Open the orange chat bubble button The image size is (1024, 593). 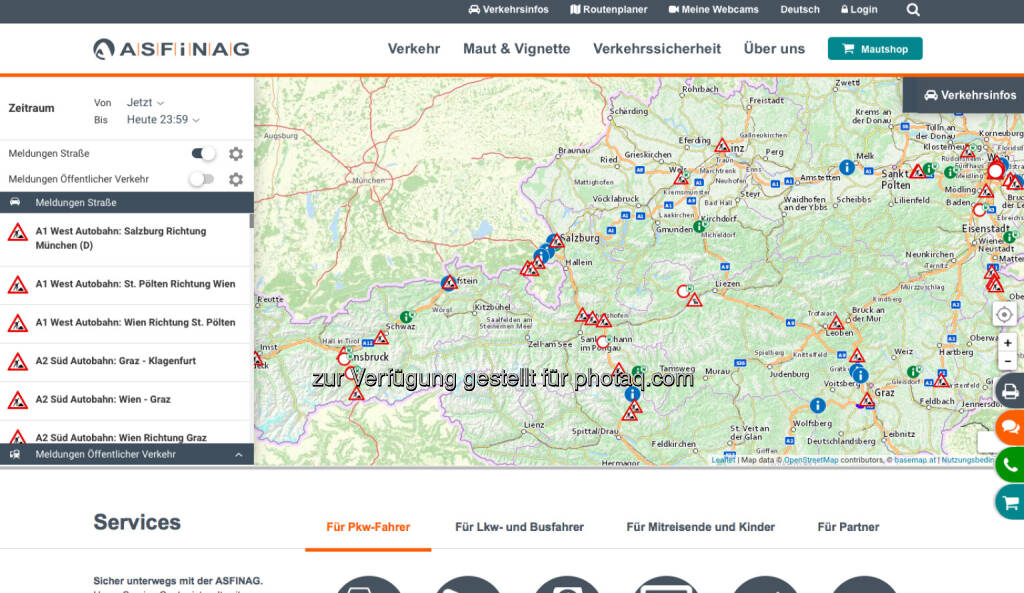1010,427
